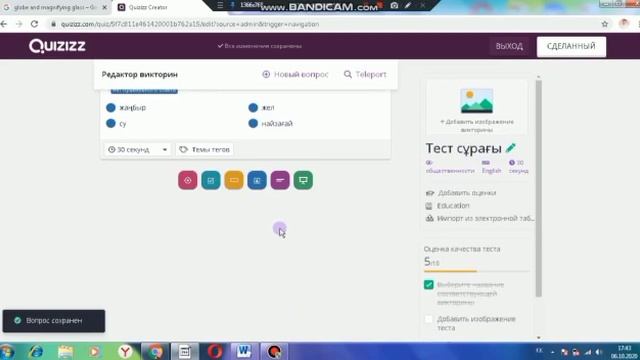Click the quiz image placeholder picture

pyautogui.click(x=477, y=101)
